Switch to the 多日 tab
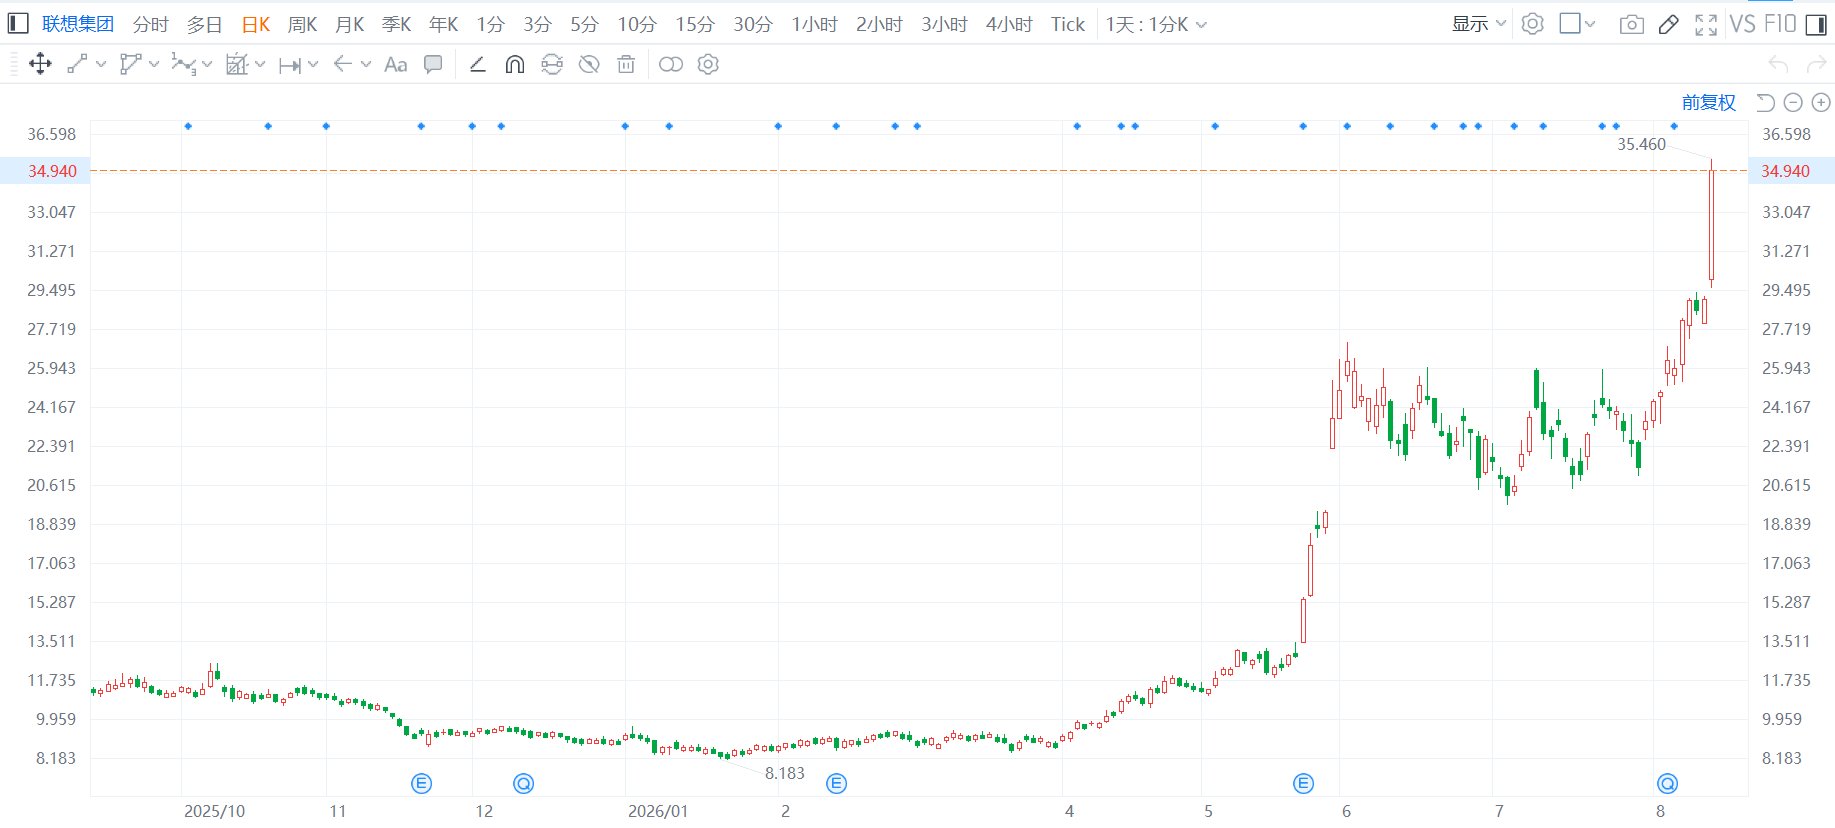Viewport: 1835px width, 828px height. (x=205, y=24)
